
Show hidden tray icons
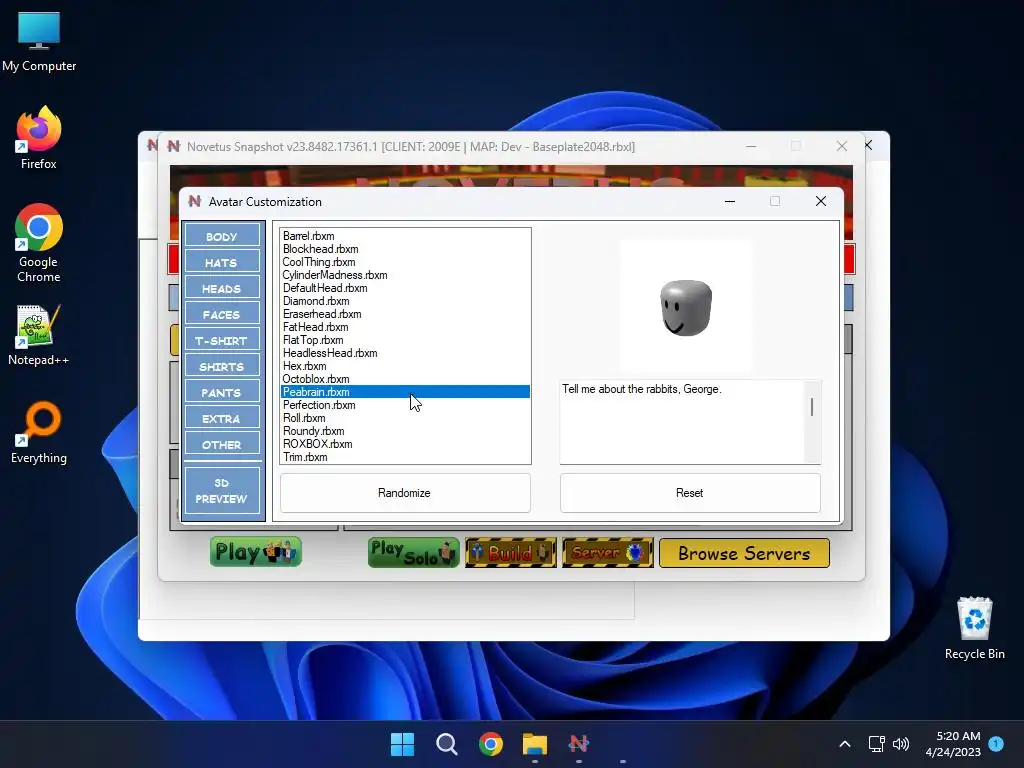click(x=844, y=744)
